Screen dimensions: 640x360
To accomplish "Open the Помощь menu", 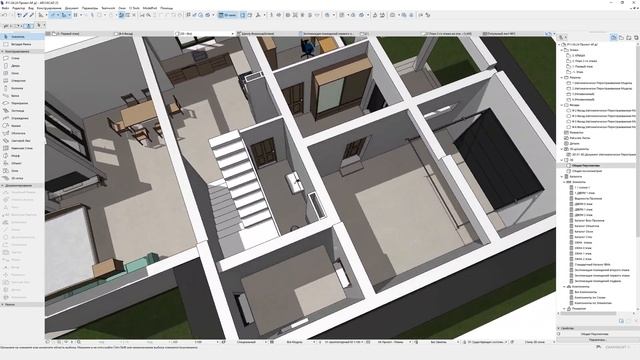I will point(167,8).
